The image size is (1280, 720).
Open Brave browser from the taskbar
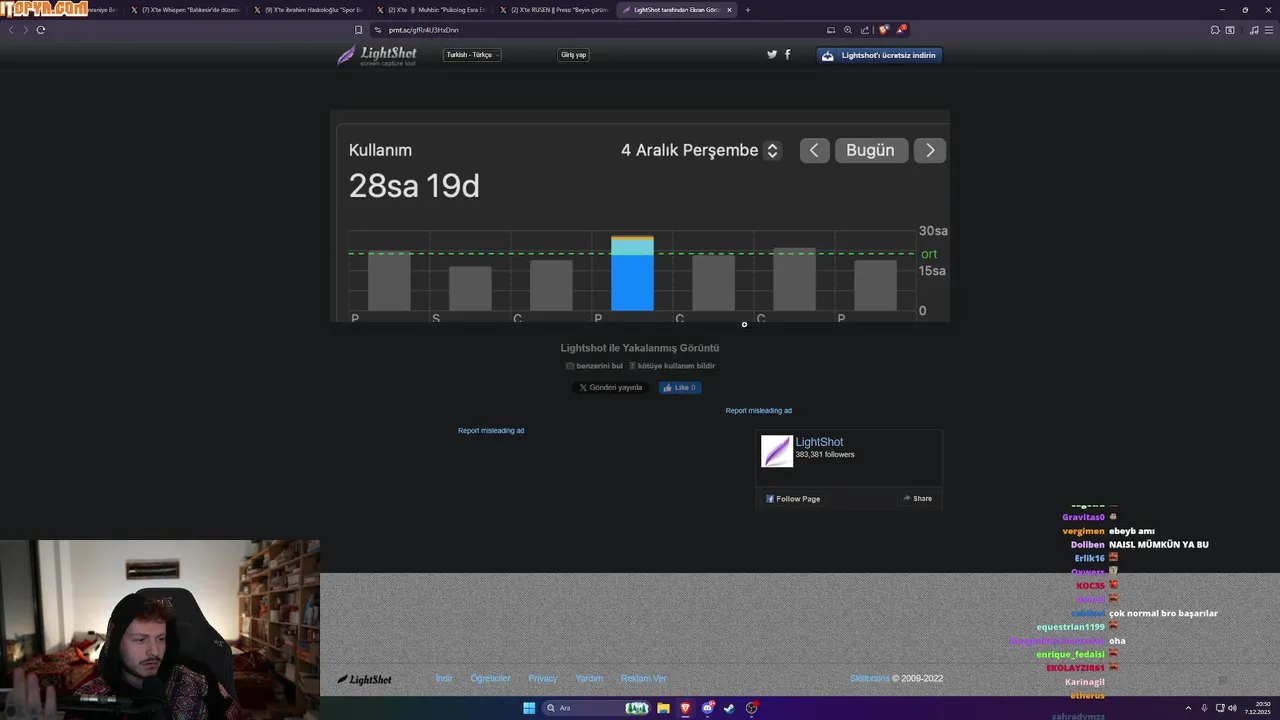point(685,708)
